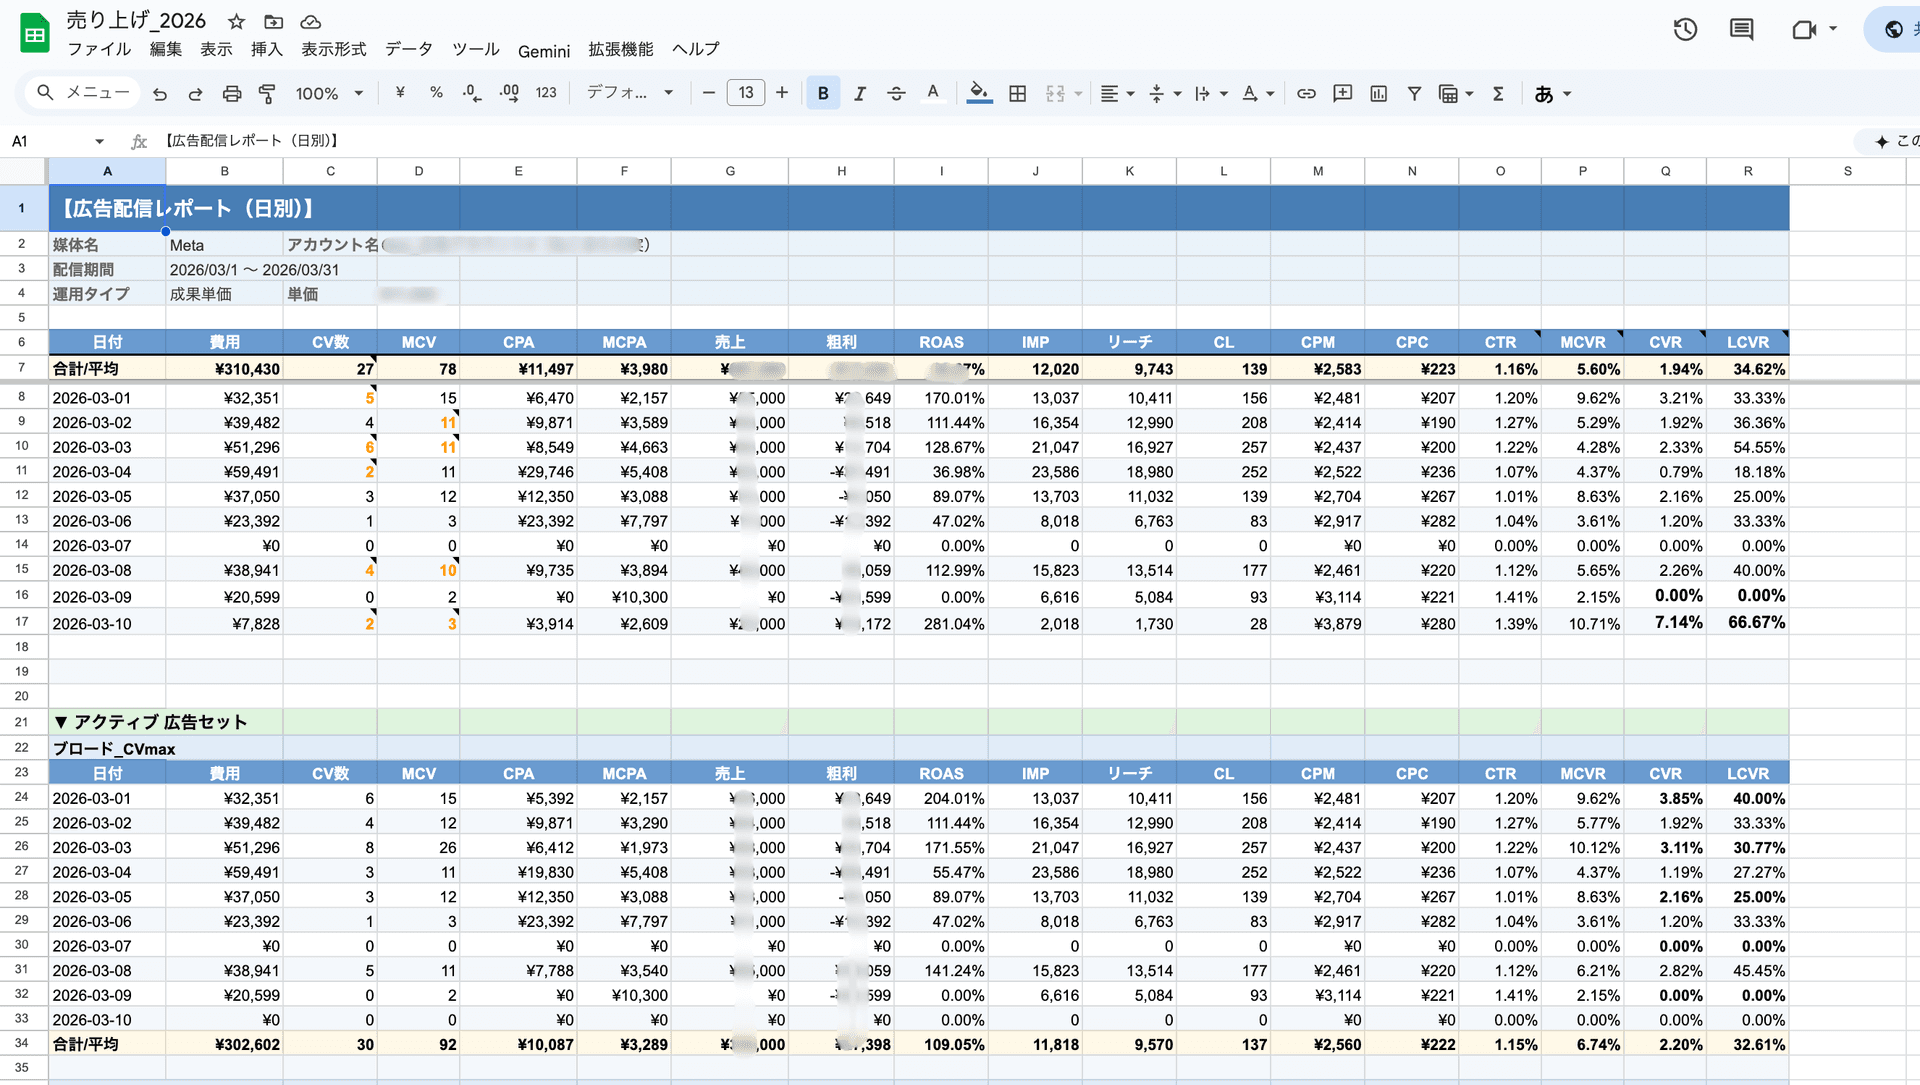
Task: Apply currency format with the ¥ icon
Action: 399,93
